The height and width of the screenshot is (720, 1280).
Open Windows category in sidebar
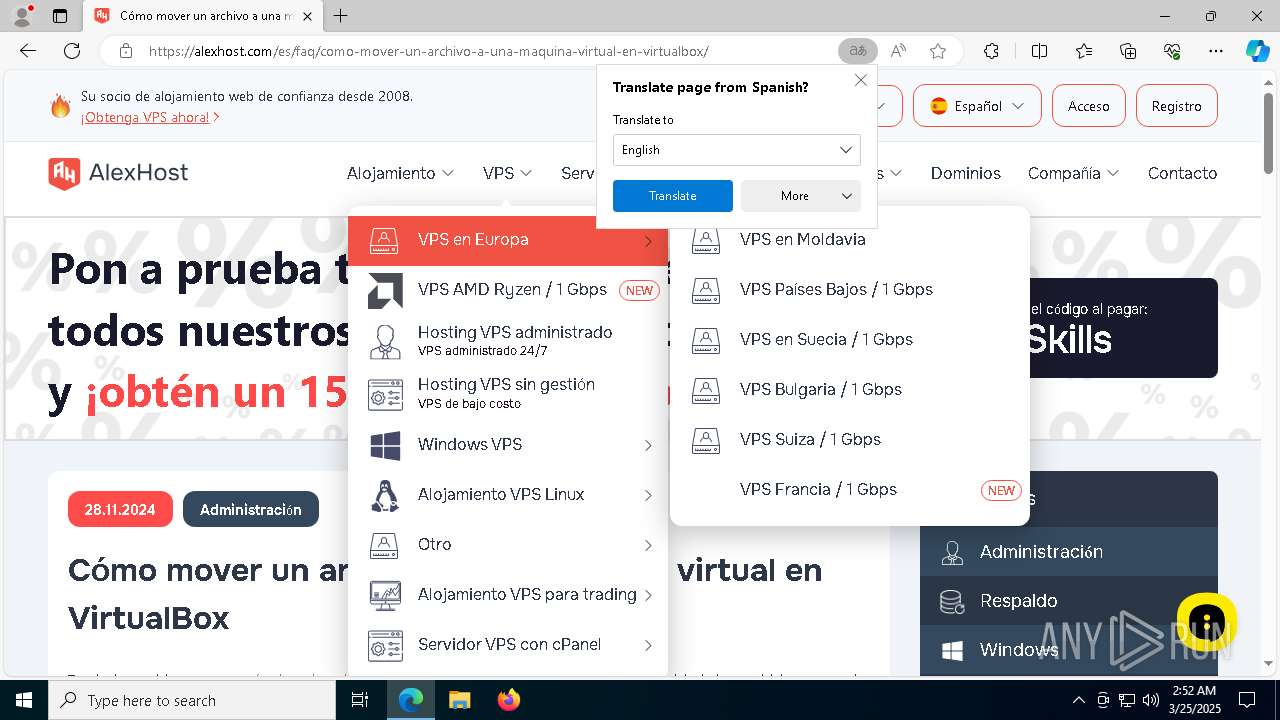pos(1069,650)
